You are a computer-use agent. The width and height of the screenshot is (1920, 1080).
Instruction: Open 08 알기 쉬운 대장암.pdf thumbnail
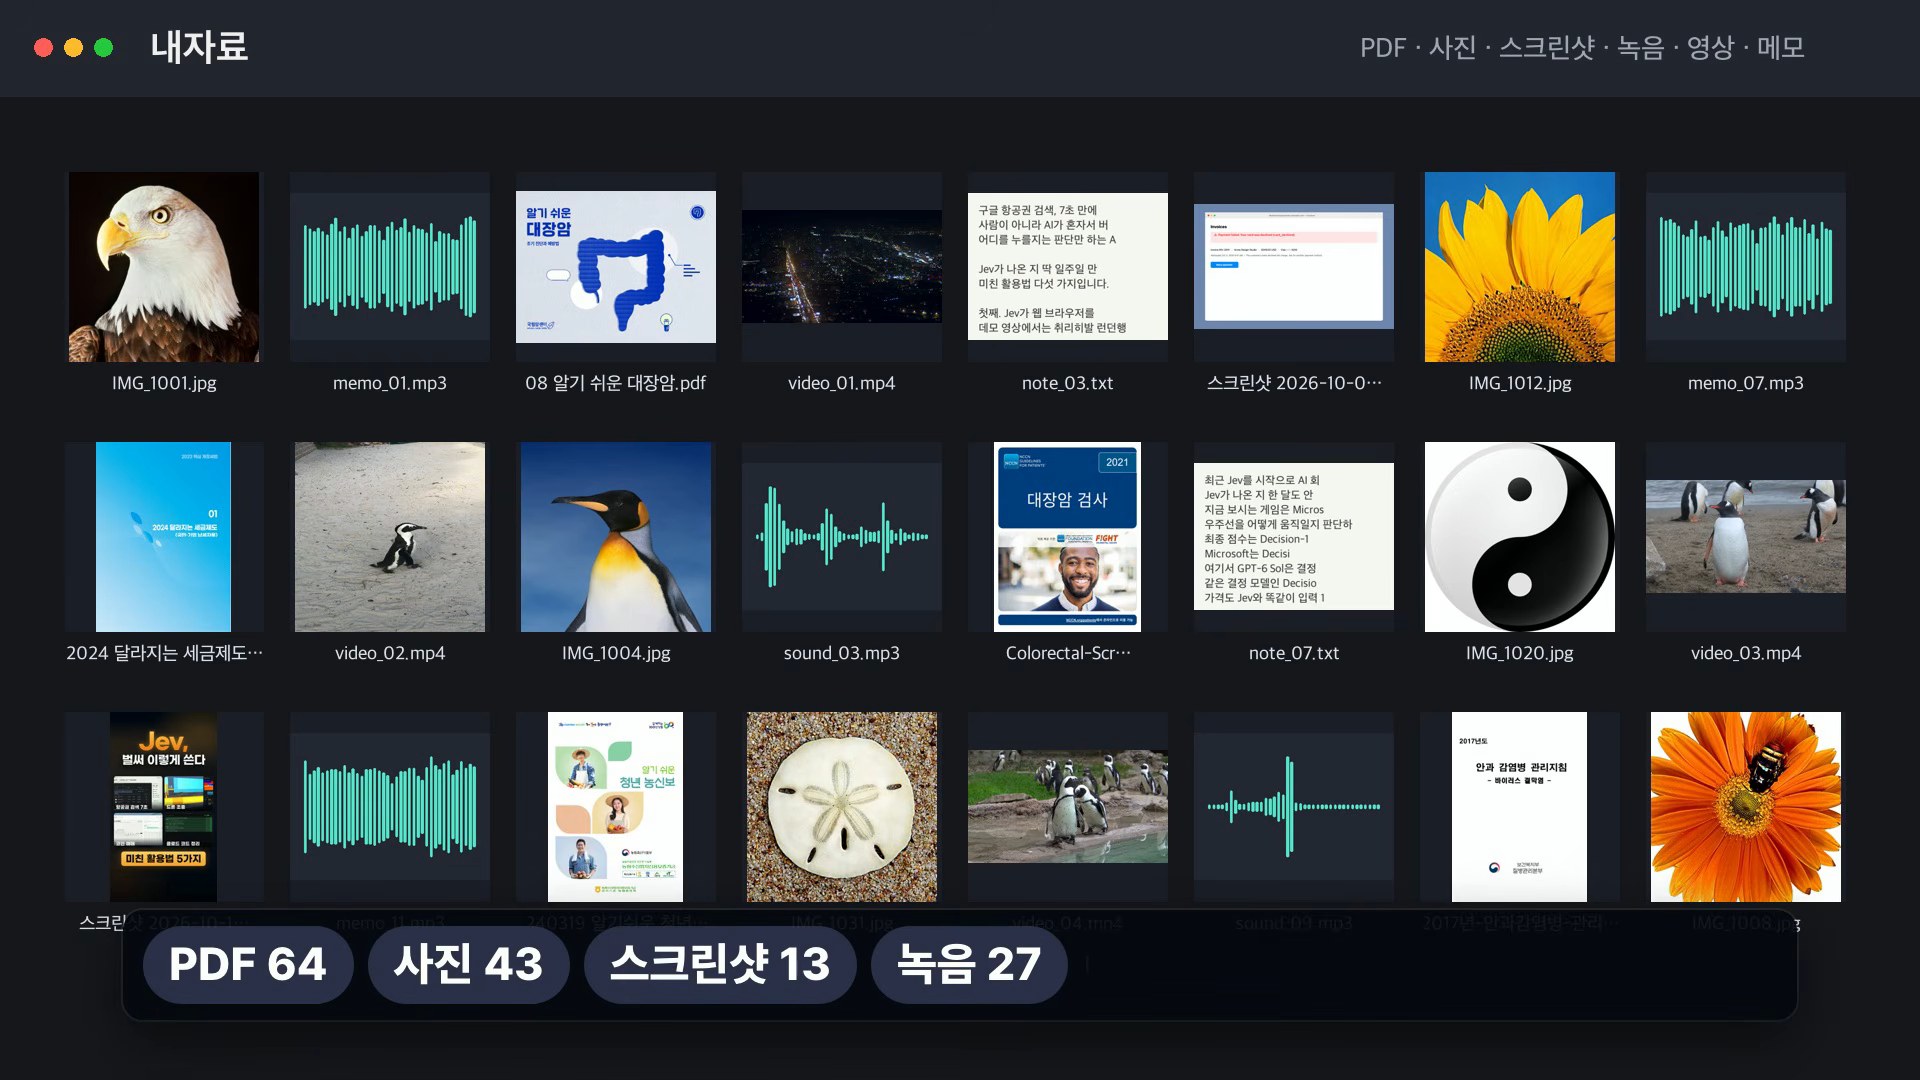click(x=616, y=267)
